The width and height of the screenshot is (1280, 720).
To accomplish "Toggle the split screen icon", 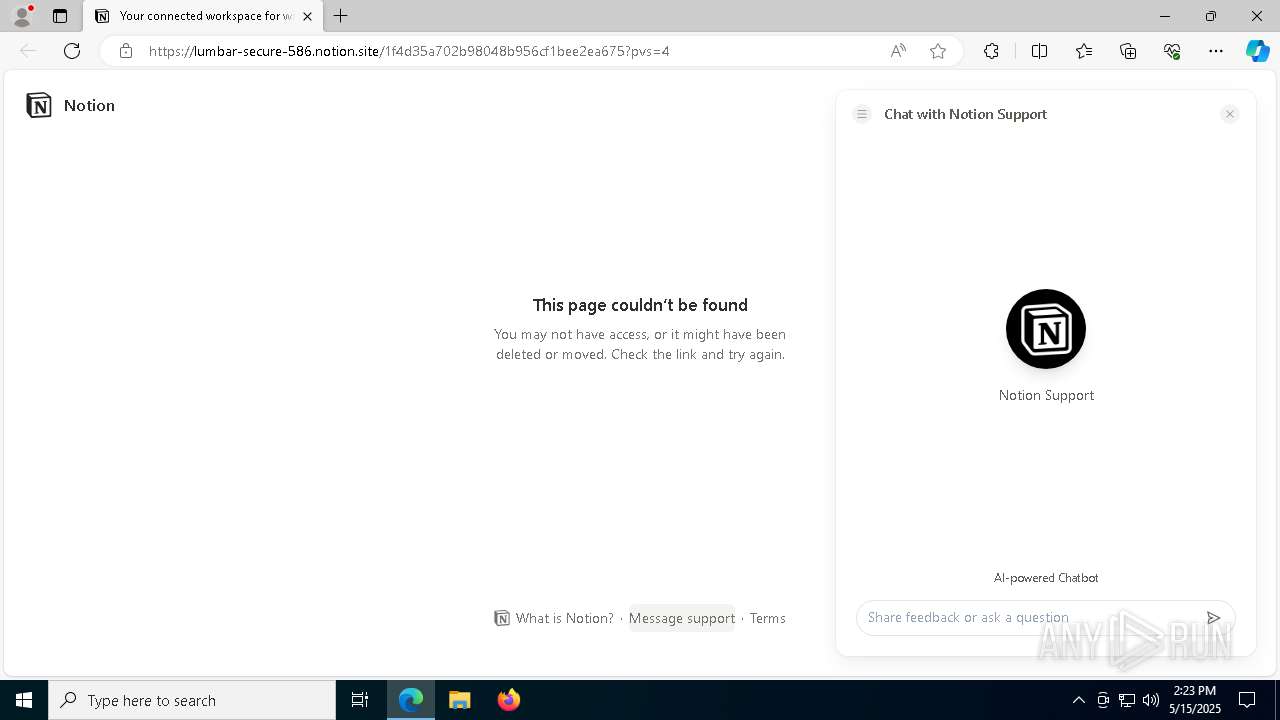I will point(1039,51).
